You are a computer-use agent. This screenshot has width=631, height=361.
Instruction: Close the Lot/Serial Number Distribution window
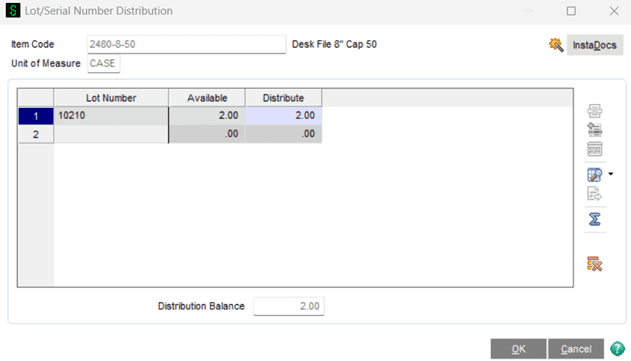614,11
